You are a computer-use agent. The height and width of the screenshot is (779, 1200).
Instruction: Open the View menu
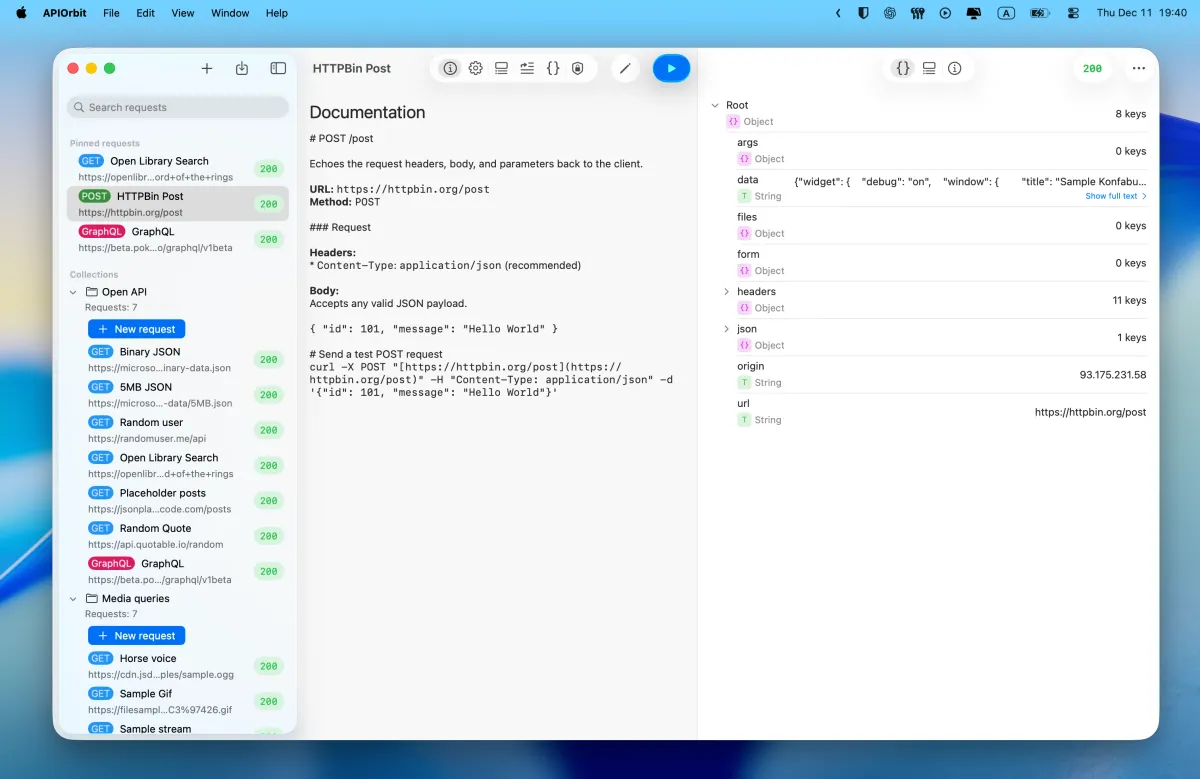click(x=182, y=13)
